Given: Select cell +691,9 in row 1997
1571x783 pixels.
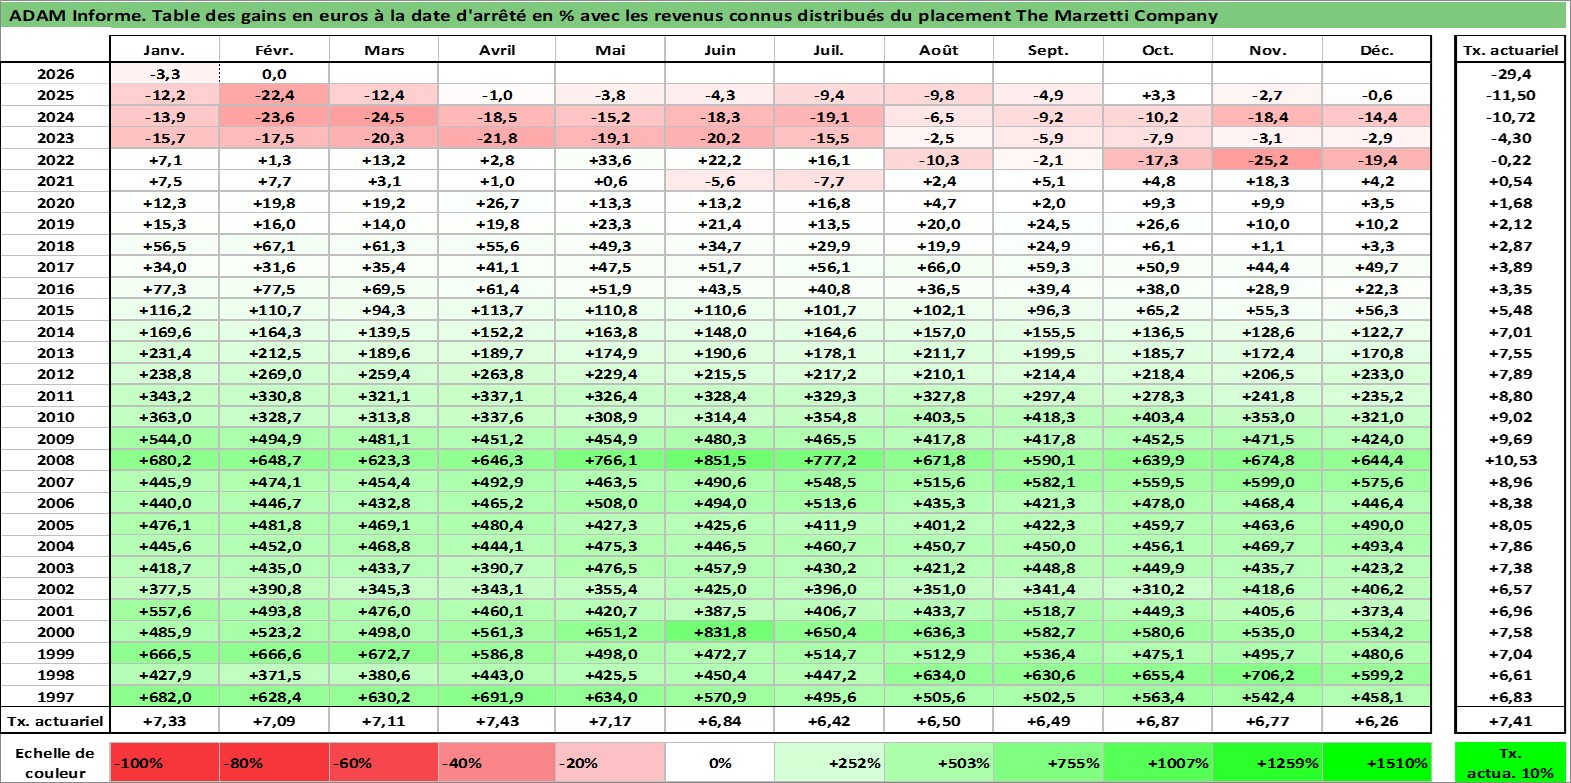Looking at the screenshot, I should click(x=497, y=697).
